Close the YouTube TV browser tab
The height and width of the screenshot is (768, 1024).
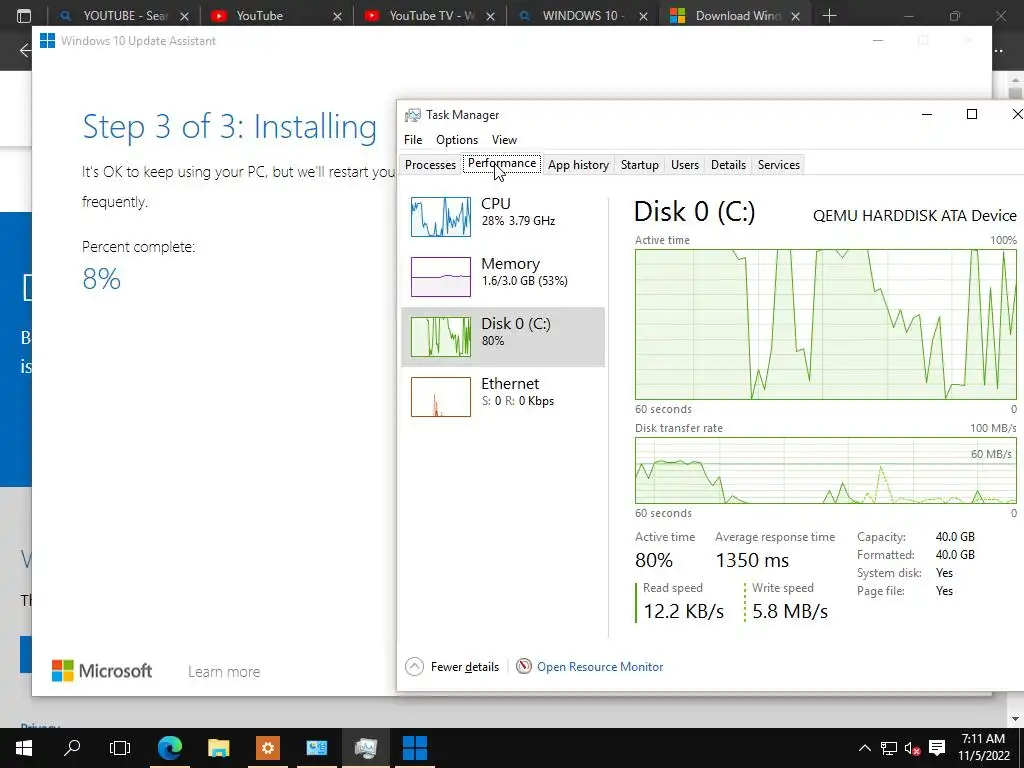tap(490, 16)
